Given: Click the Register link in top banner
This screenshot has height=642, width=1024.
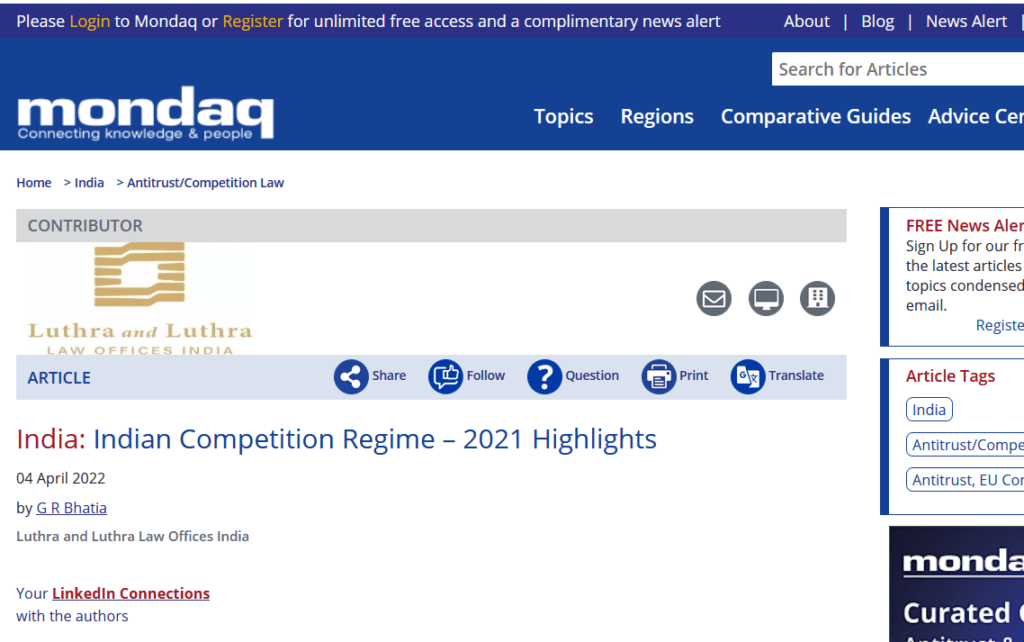Looking at the screenshot, I should coord(252,21).
